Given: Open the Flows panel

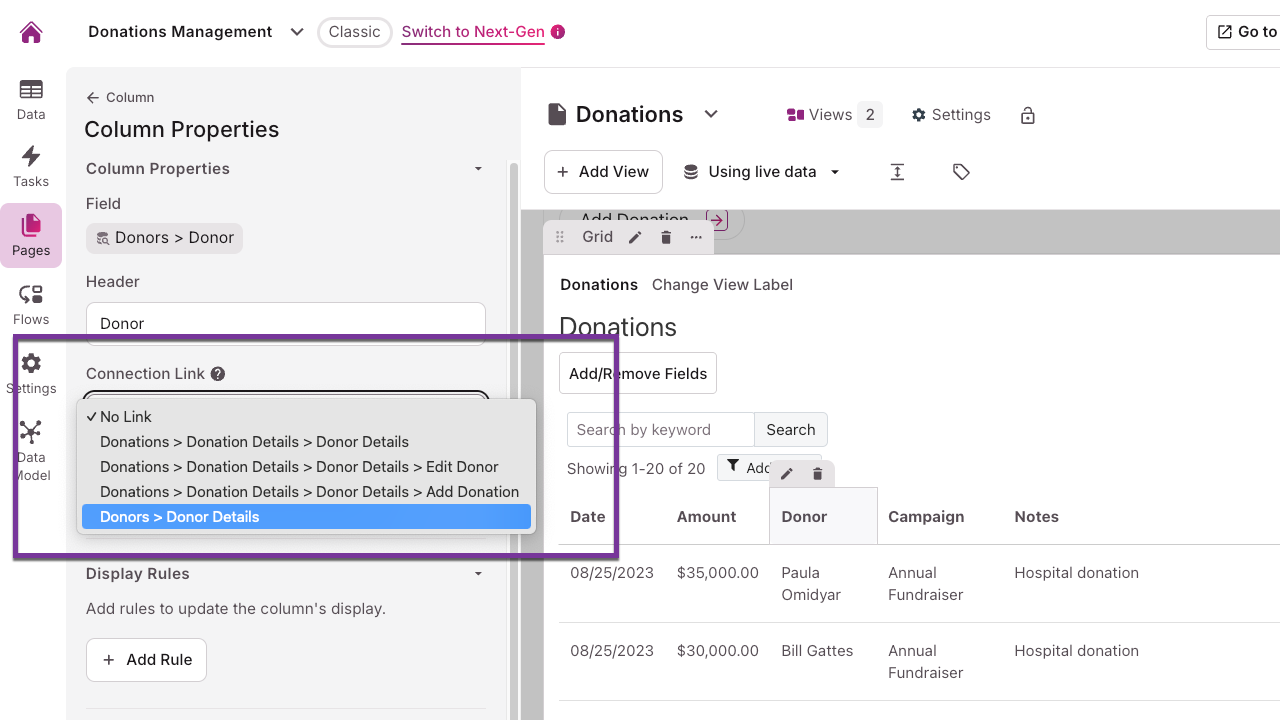Looking at the screenshot, I should (30, 302).
